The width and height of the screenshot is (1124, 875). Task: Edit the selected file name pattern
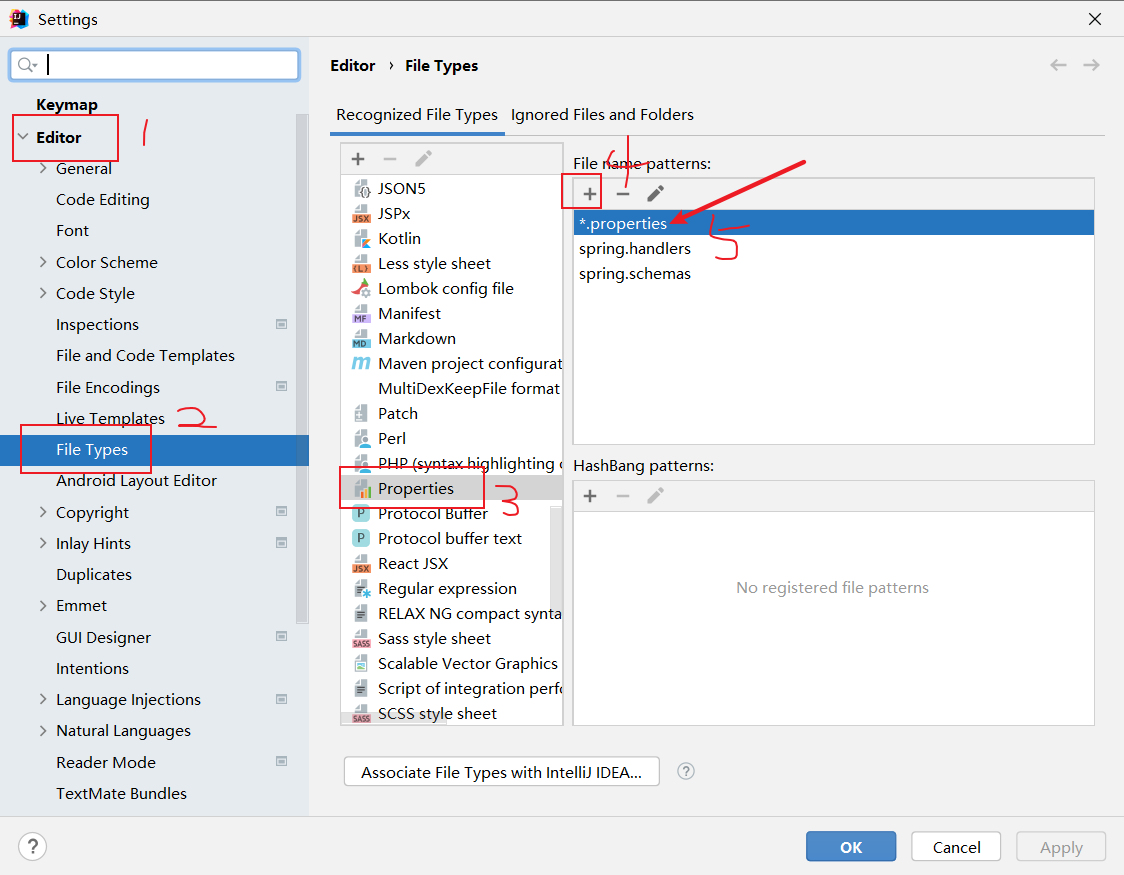click(x=655, y=193)
